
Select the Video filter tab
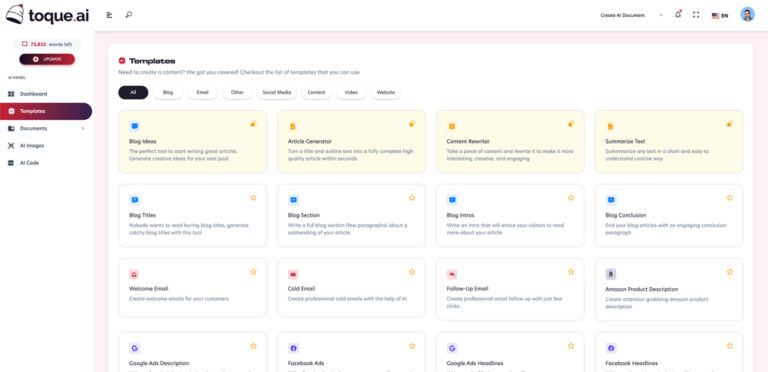click(x=351, y=93)
